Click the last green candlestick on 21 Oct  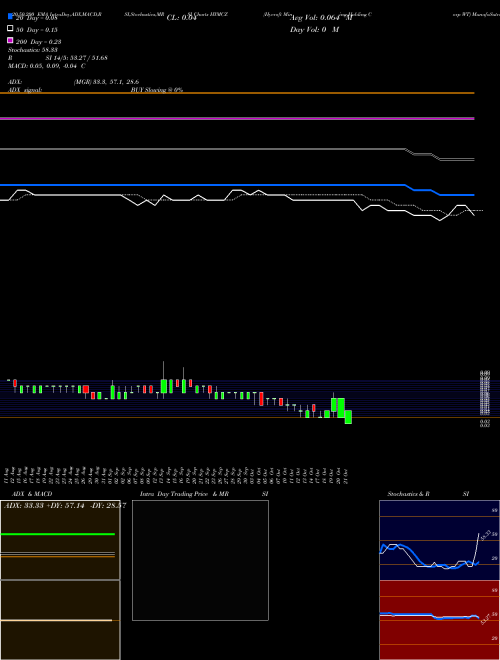(x=348, y=417)
